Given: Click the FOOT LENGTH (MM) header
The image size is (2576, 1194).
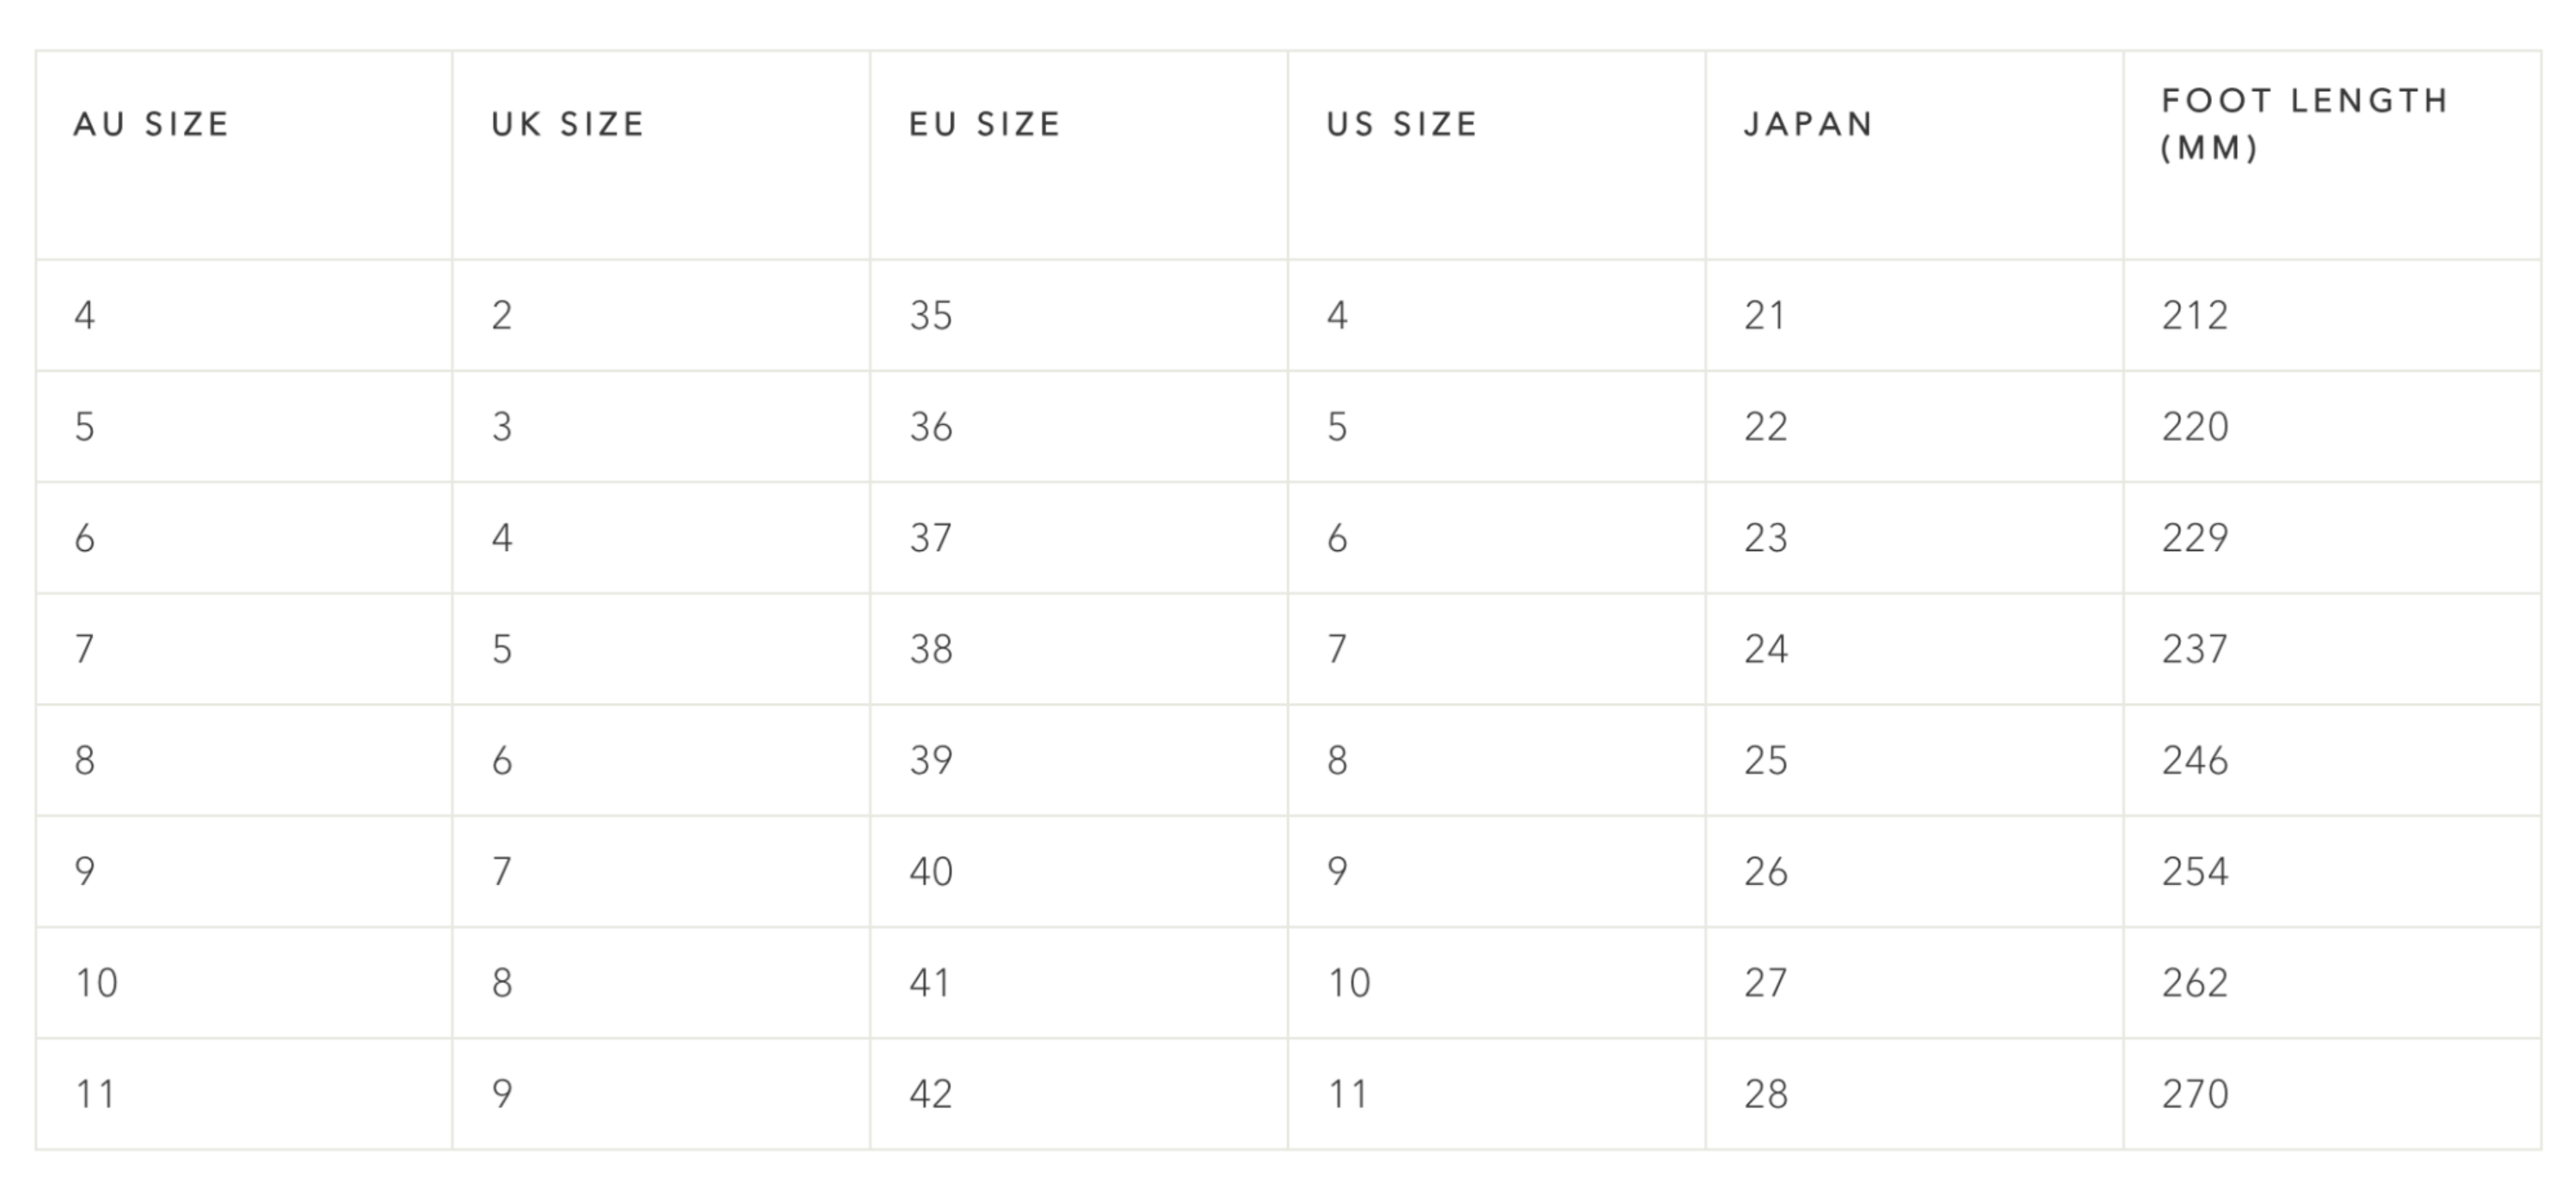Looking at the screenshot, I should (x=2305, y=124).
